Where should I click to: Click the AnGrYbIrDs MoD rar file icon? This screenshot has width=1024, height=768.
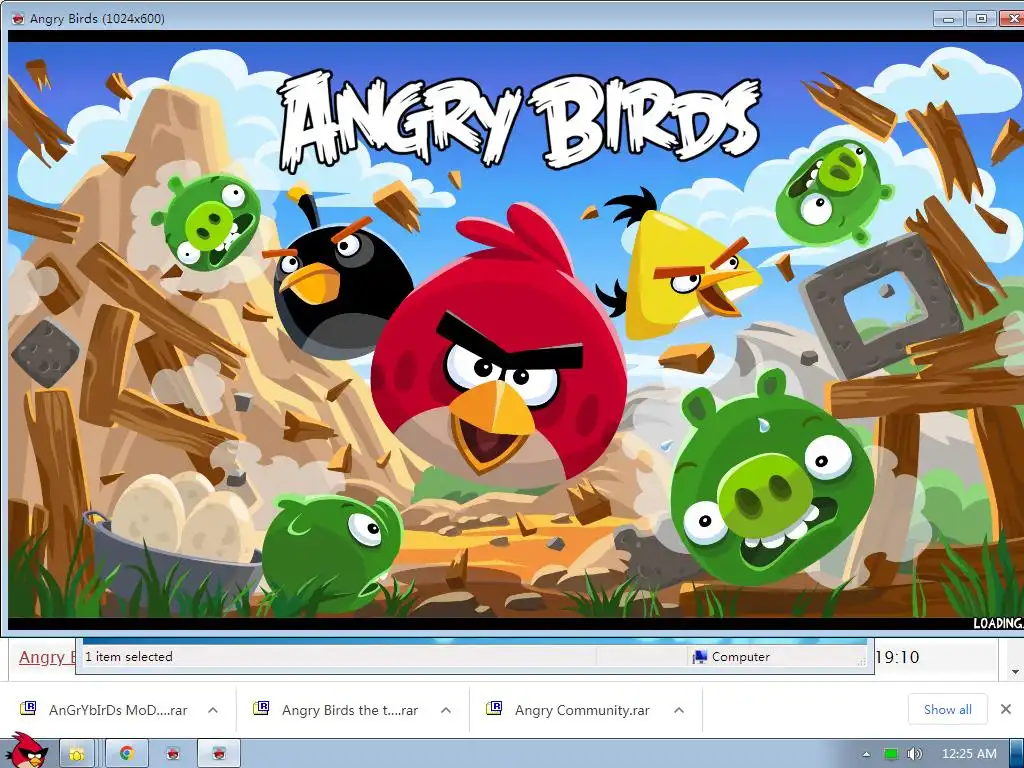click(x=28, y=709)
